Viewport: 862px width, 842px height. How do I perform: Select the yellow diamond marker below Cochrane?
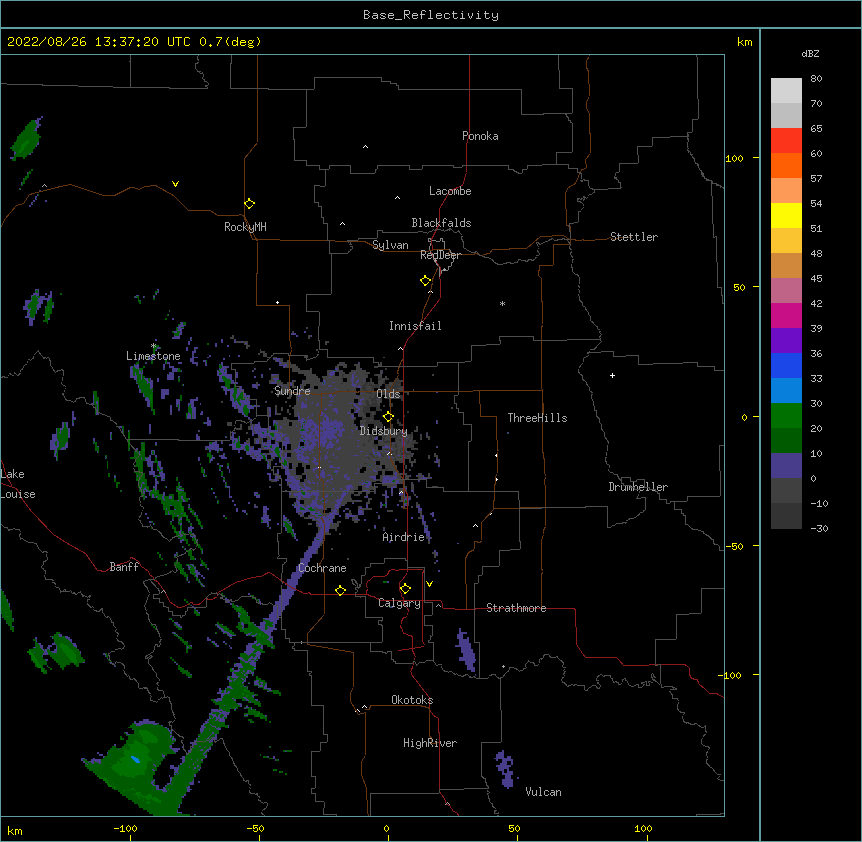pos(340,590)
